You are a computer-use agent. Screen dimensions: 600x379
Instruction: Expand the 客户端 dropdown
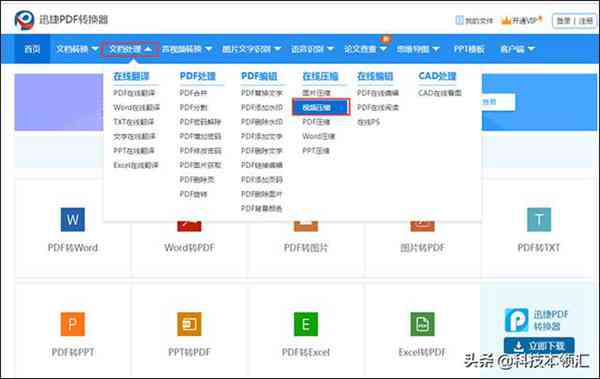pos(517,49)
